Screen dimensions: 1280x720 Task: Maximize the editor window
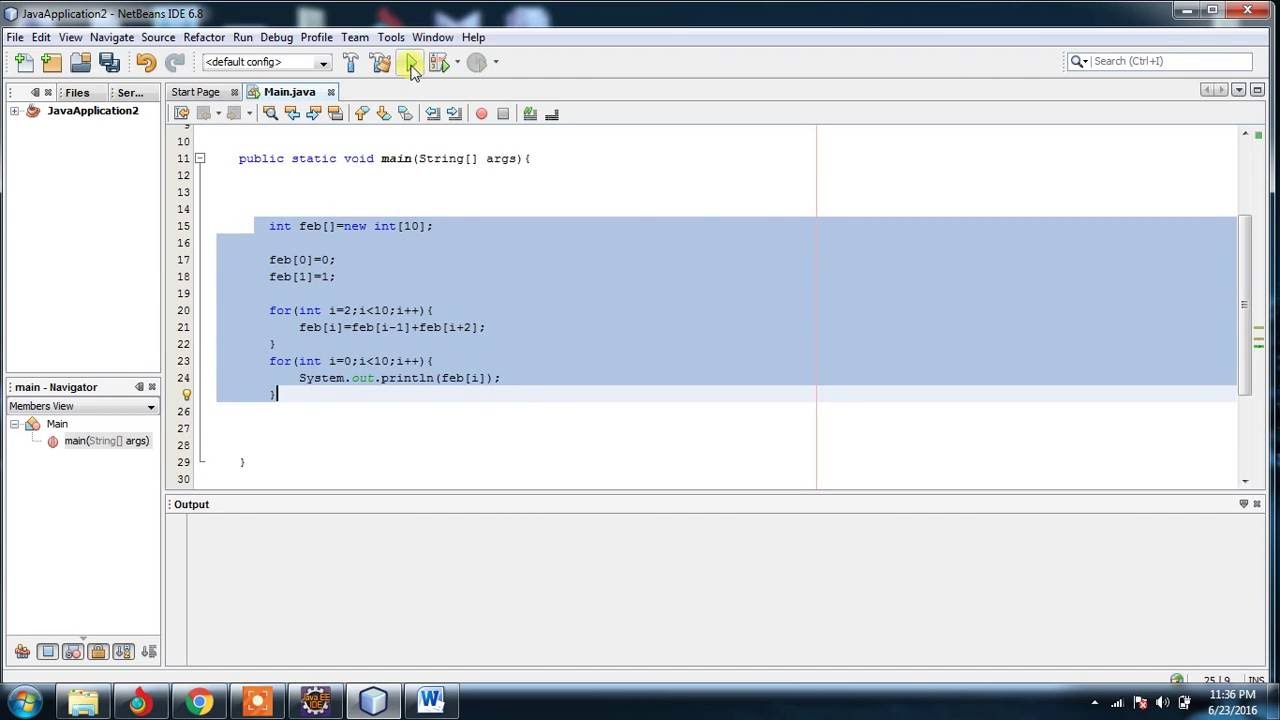(1257, 90)
